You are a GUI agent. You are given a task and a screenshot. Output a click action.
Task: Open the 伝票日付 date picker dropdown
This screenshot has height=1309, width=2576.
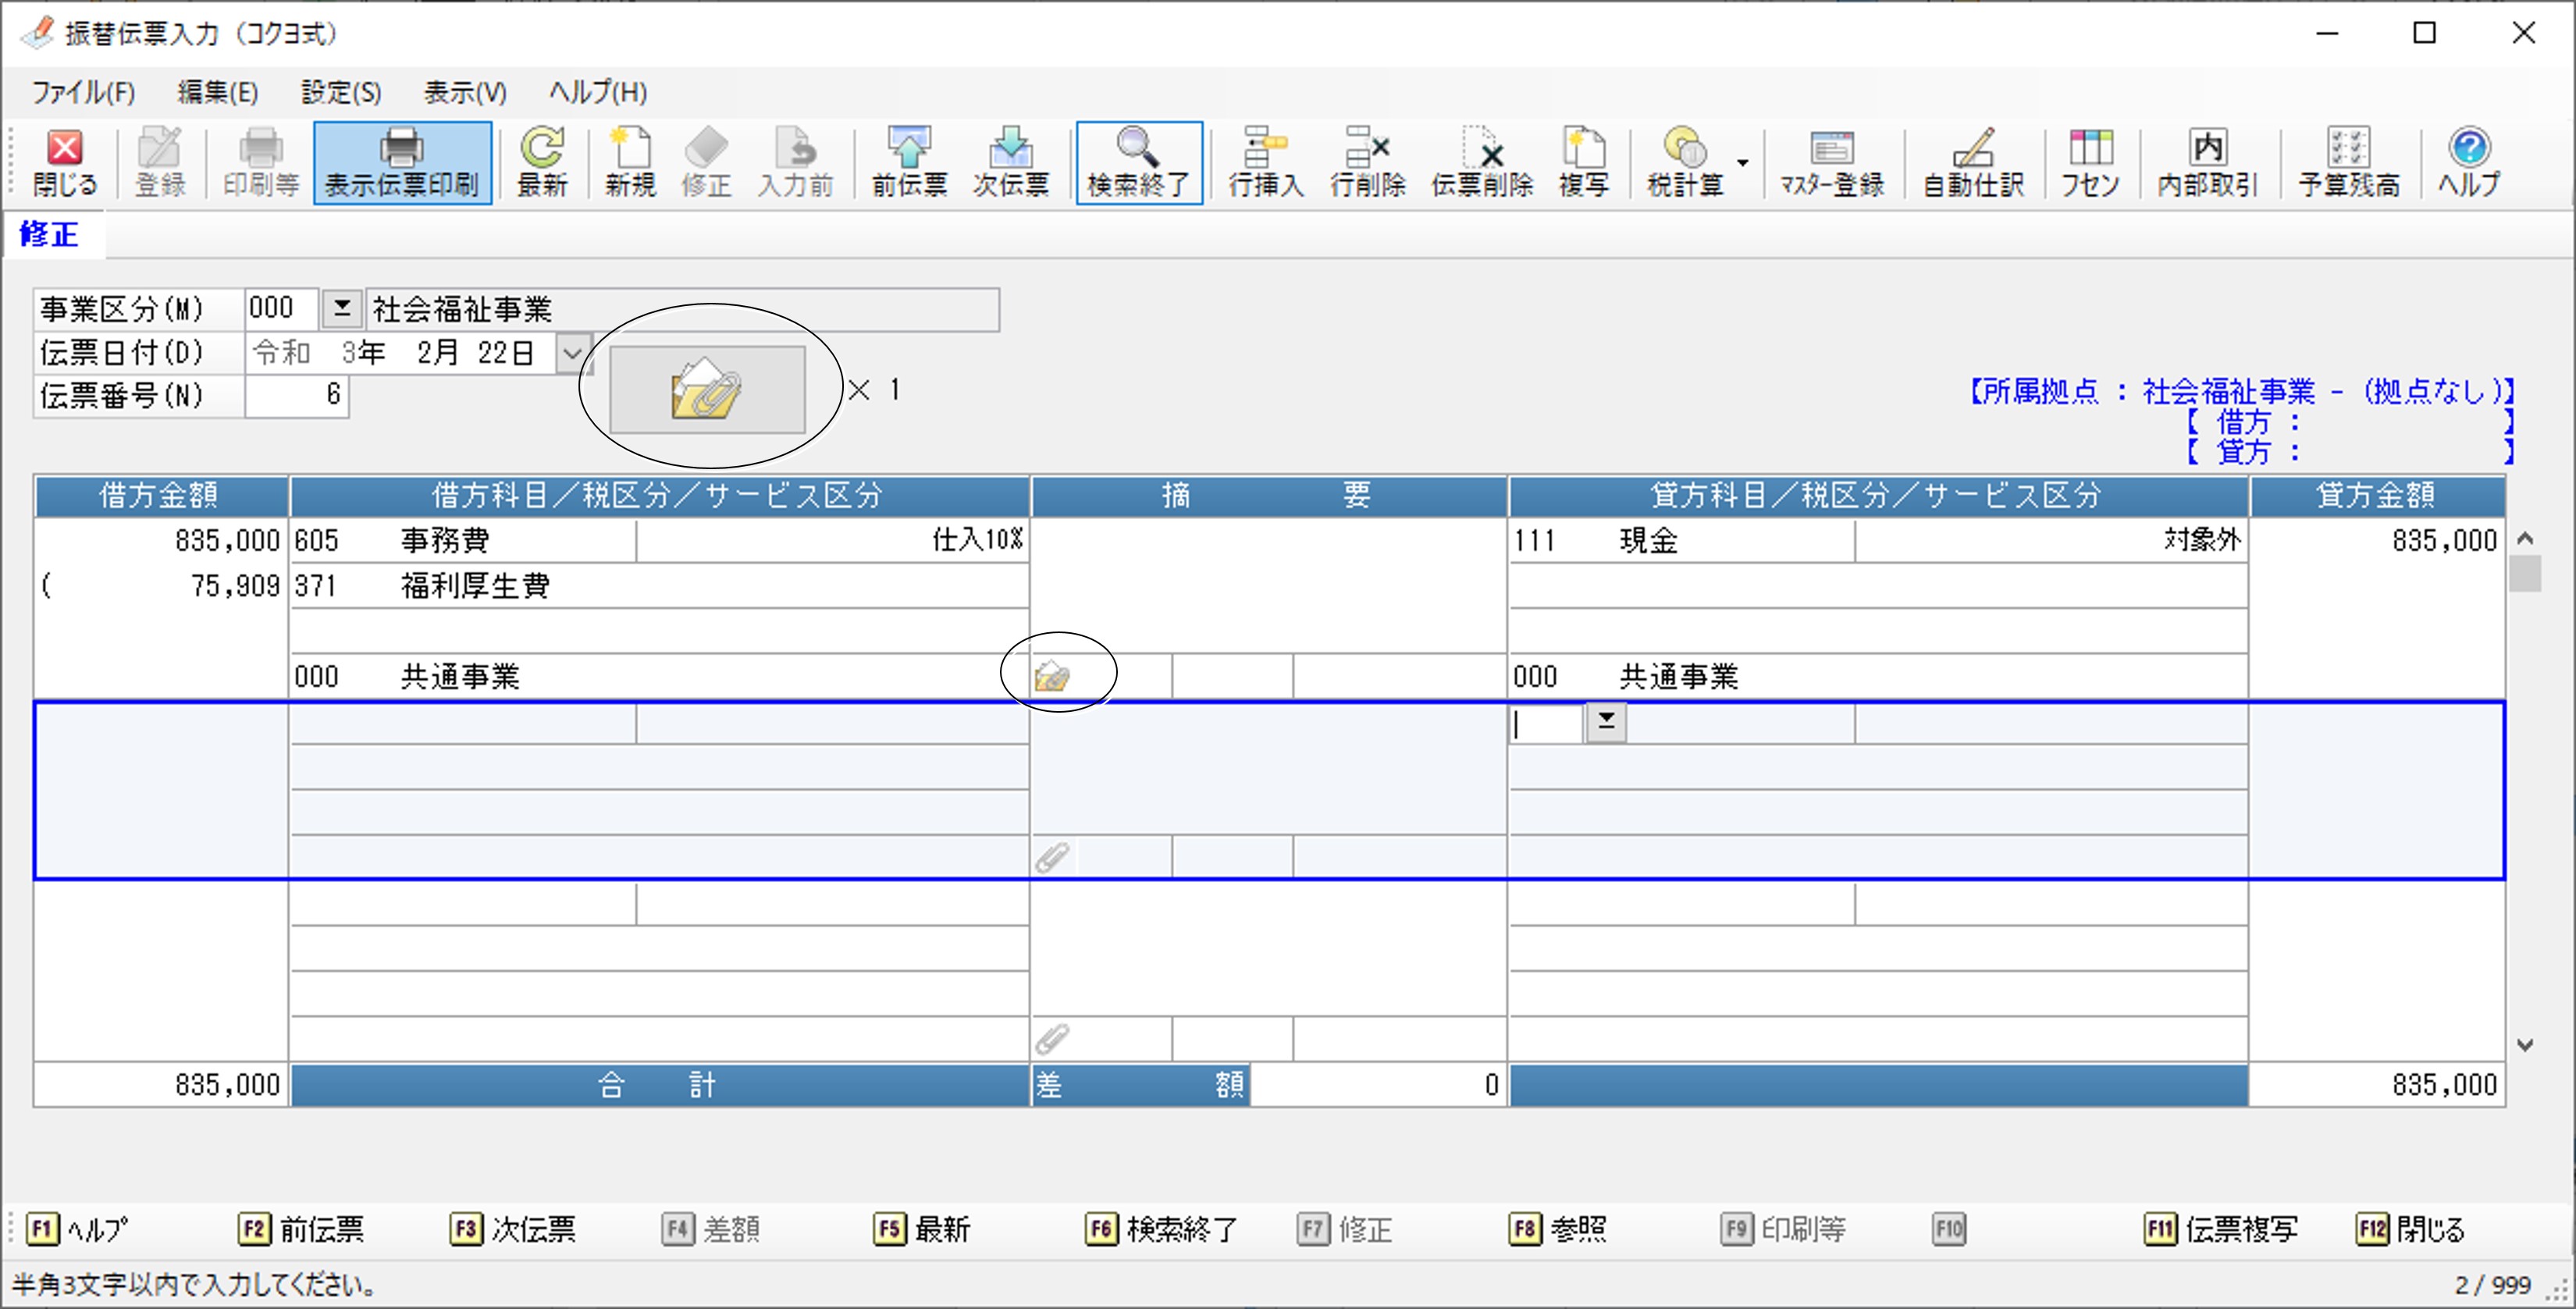click(572, 353)
